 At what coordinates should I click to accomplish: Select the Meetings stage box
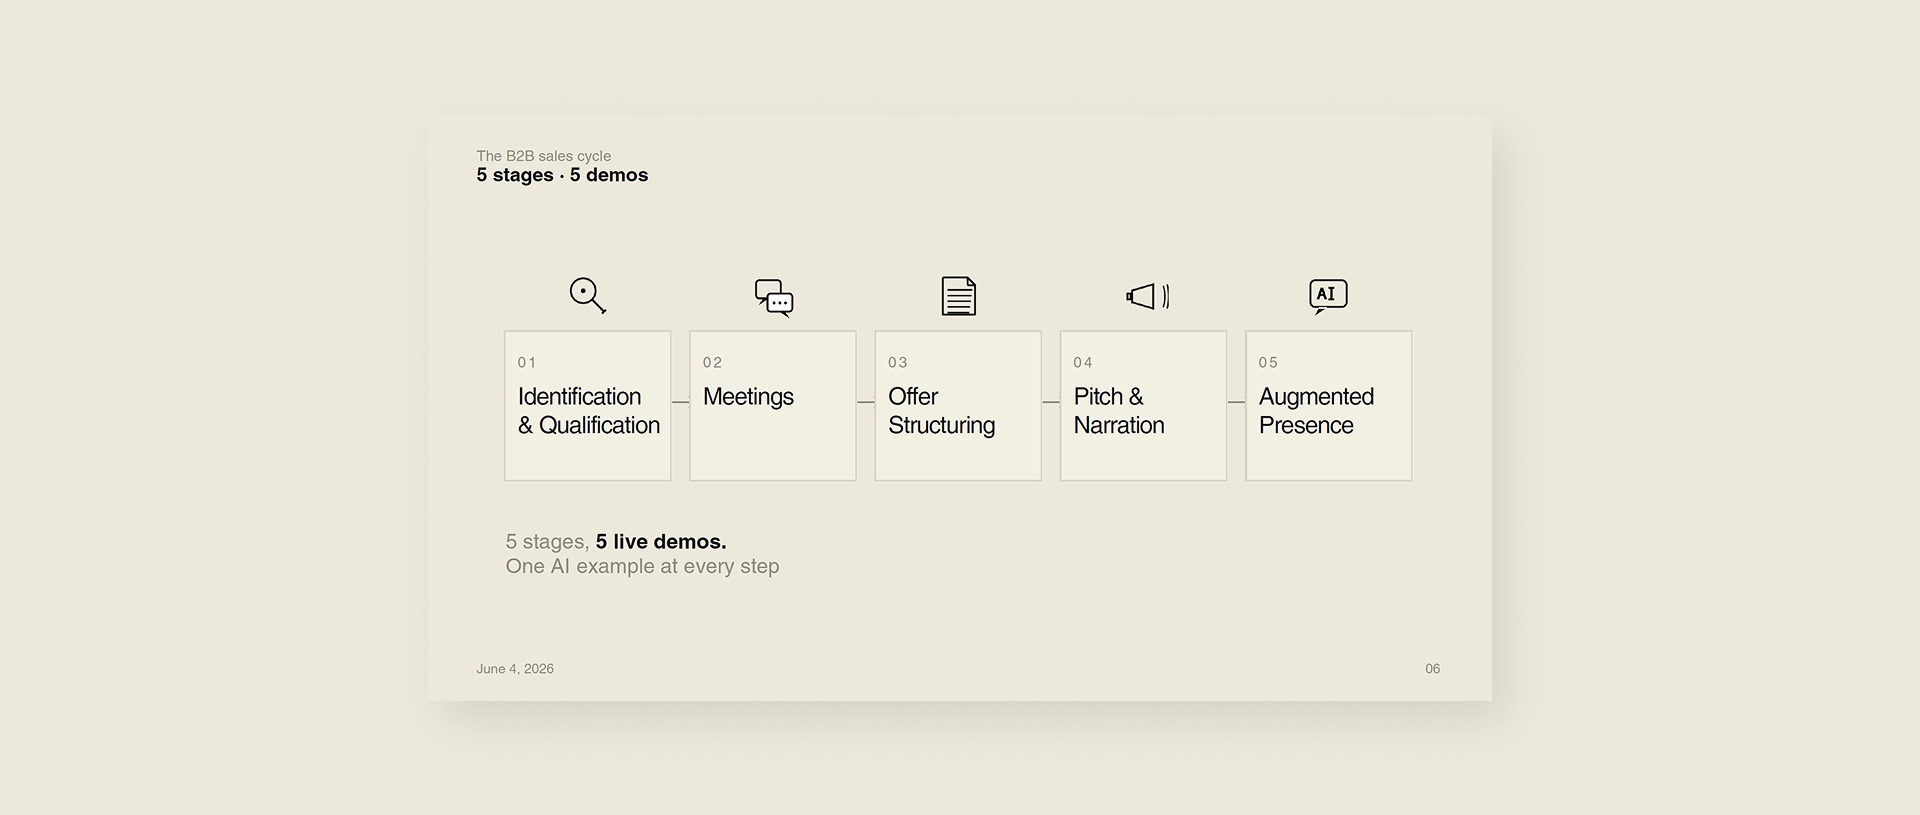point(773,406)
